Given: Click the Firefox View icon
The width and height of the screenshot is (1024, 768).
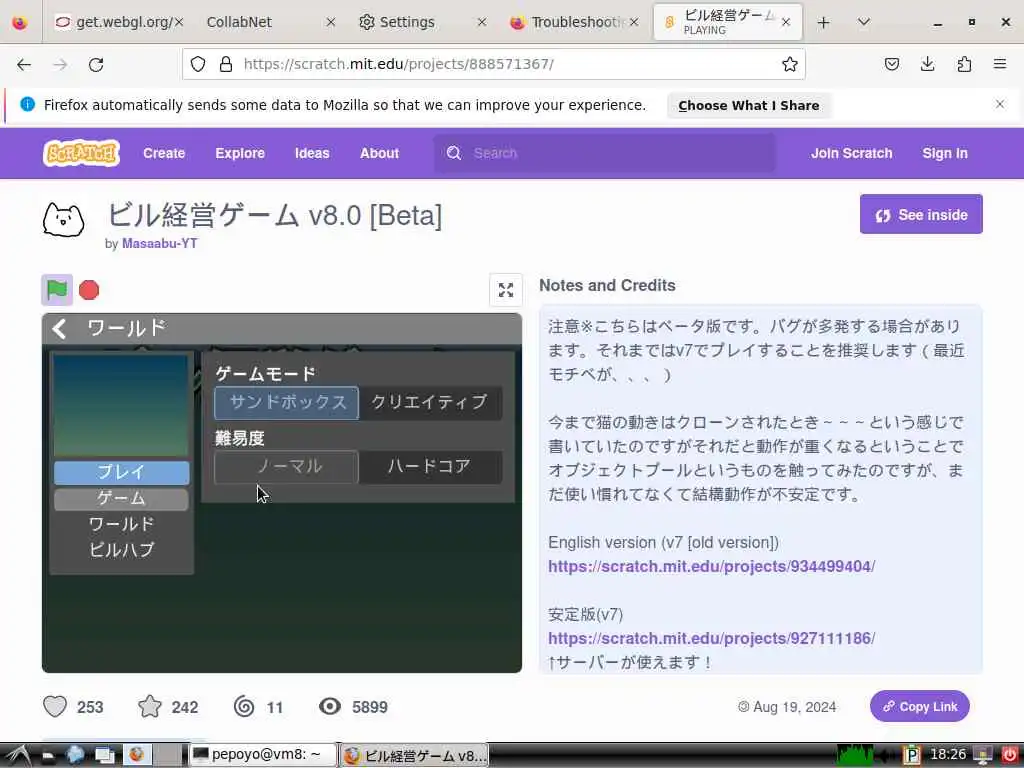Looking at the screenshot, I should click(x=20, y=22).
